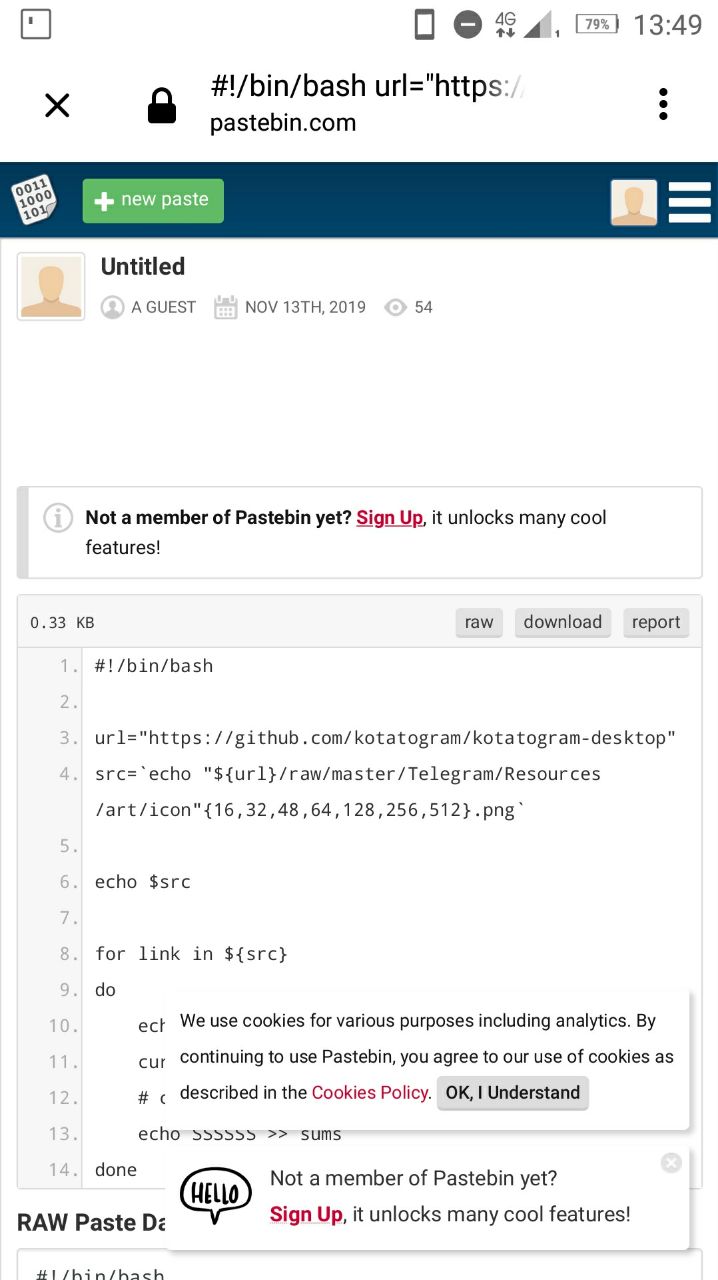This screenshot has height=1280, width=718.
Task: Tap the guest profile picture thumbnail
Action: (x=51, y=287)
